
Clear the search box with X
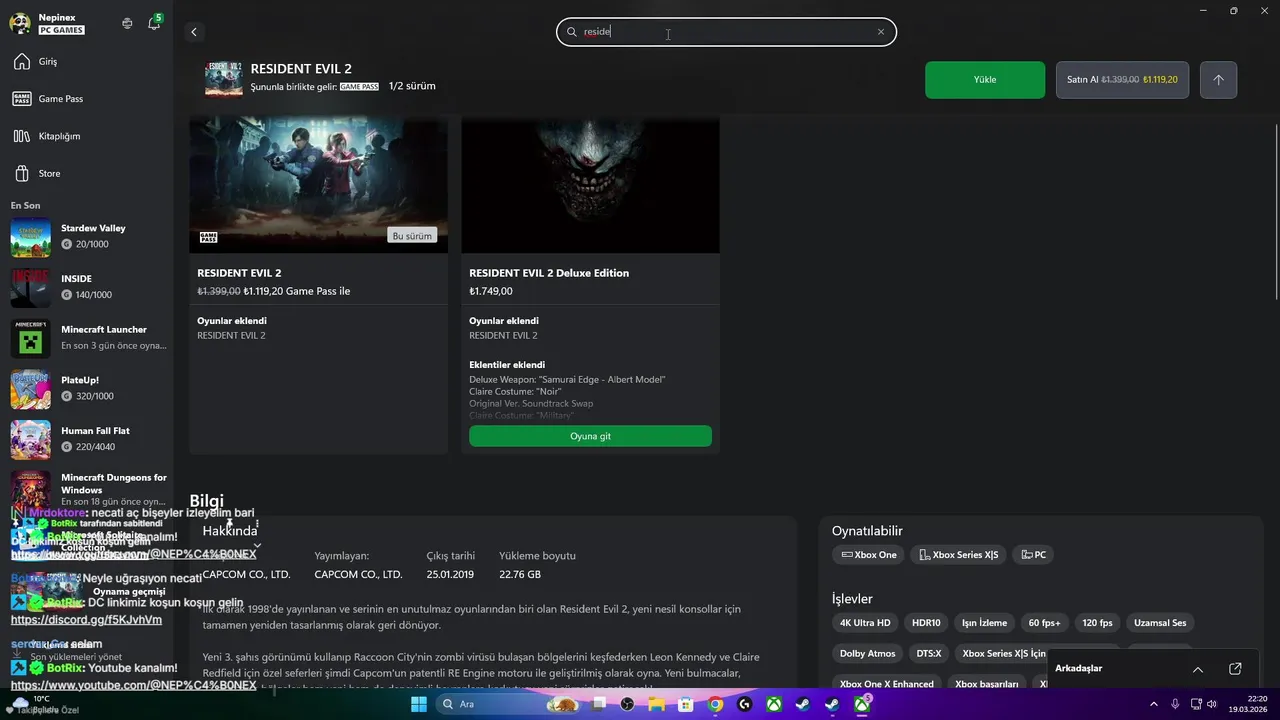pyautogui.click(x=881, y=32)
